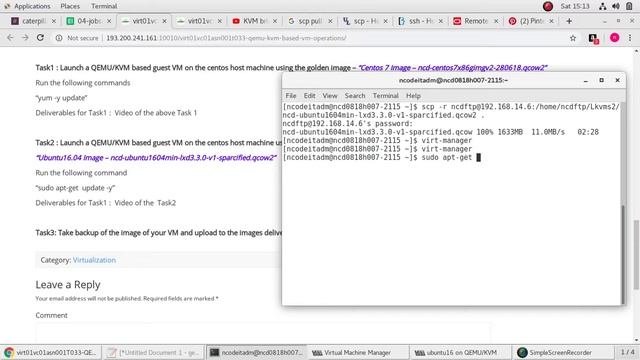640x360 pixels.
Task: Switch to Virtual Machine Manager in taskbar
Action: click(358, 352)
